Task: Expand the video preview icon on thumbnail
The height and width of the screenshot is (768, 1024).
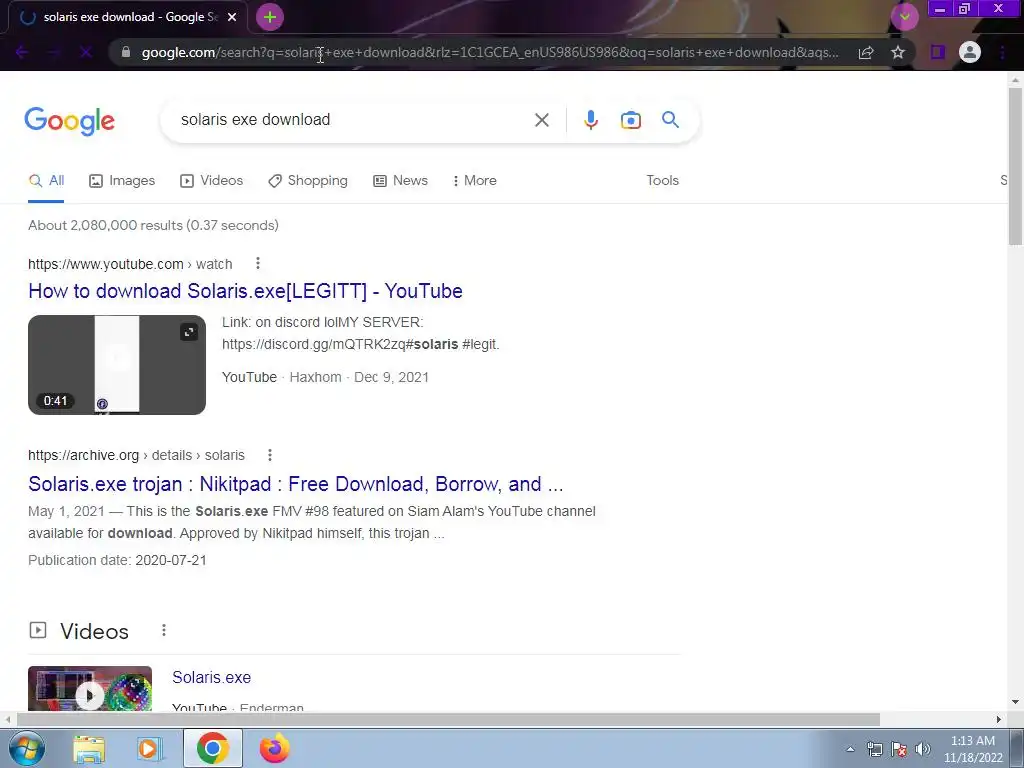Action: [x=189, y=332]
